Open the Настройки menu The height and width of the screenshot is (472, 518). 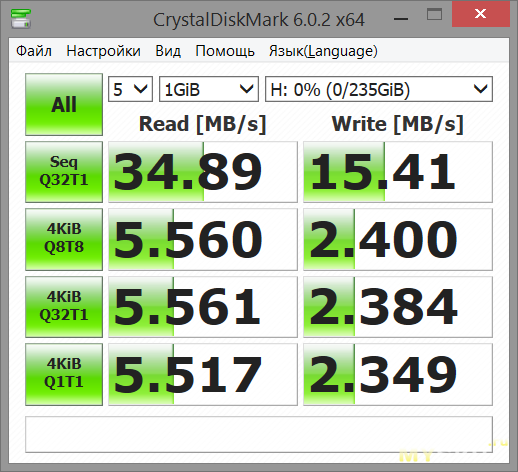[103, 51]
